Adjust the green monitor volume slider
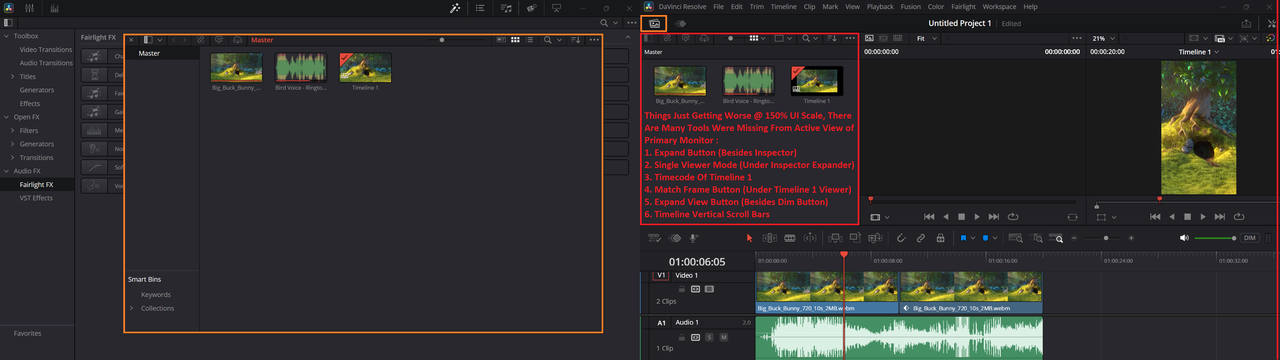The height and width of the screenshot is (360, 1280). click(1215, 237)
